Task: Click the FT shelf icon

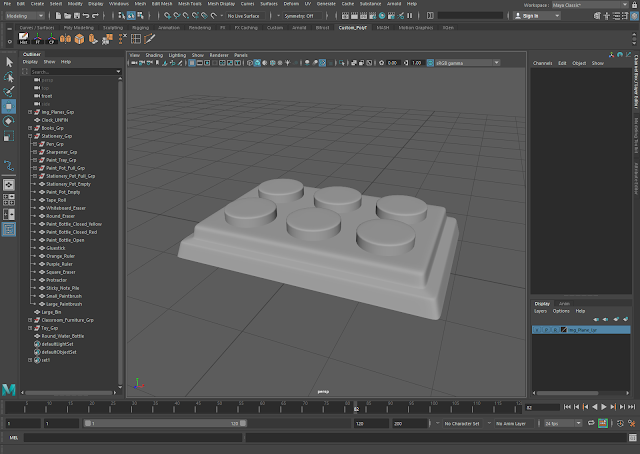Action: coord(38,39)
